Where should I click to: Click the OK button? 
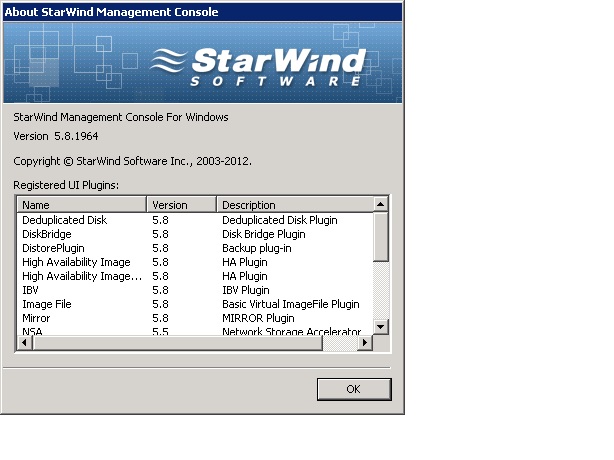click(x=354, y=389)
